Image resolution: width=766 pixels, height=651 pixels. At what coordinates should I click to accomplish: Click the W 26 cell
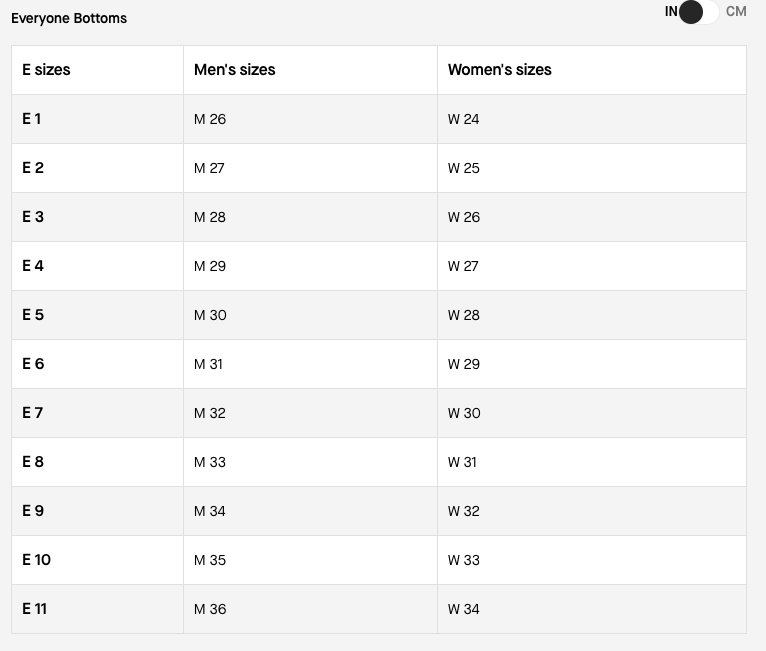pos(463,217)
